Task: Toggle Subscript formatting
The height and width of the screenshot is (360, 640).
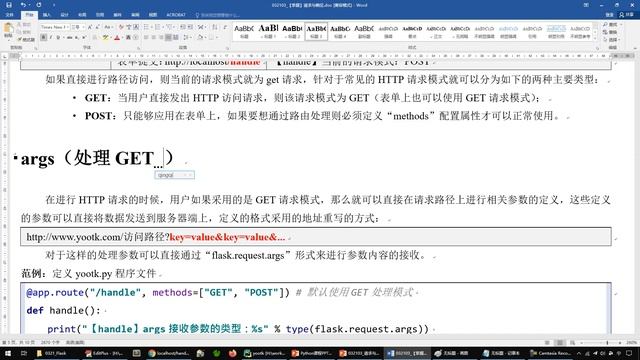Action: point(77,37)
